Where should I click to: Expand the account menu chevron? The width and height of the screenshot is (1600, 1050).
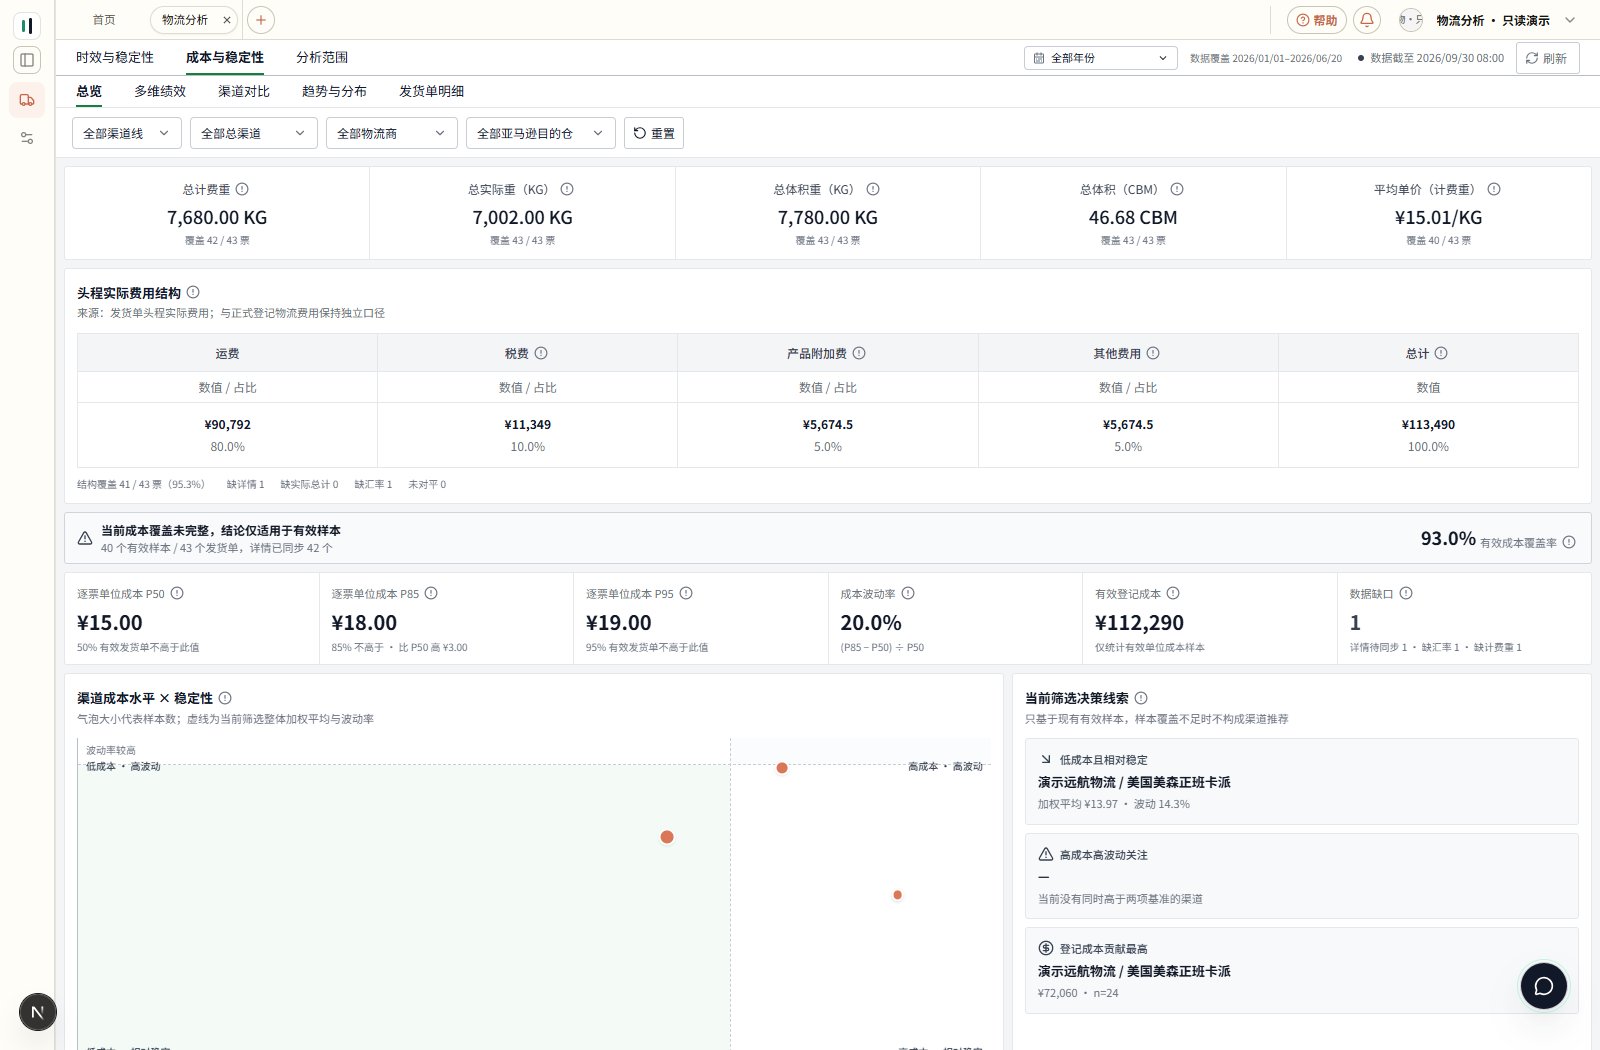pyautogui.click(x=1570, y=20)
